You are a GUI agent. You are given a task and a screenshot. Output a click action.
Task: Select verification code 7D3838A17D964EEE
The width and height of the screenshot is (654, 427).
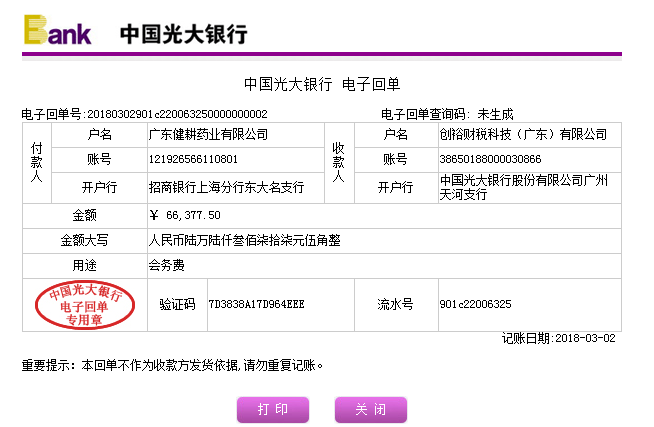pos(257,304)
